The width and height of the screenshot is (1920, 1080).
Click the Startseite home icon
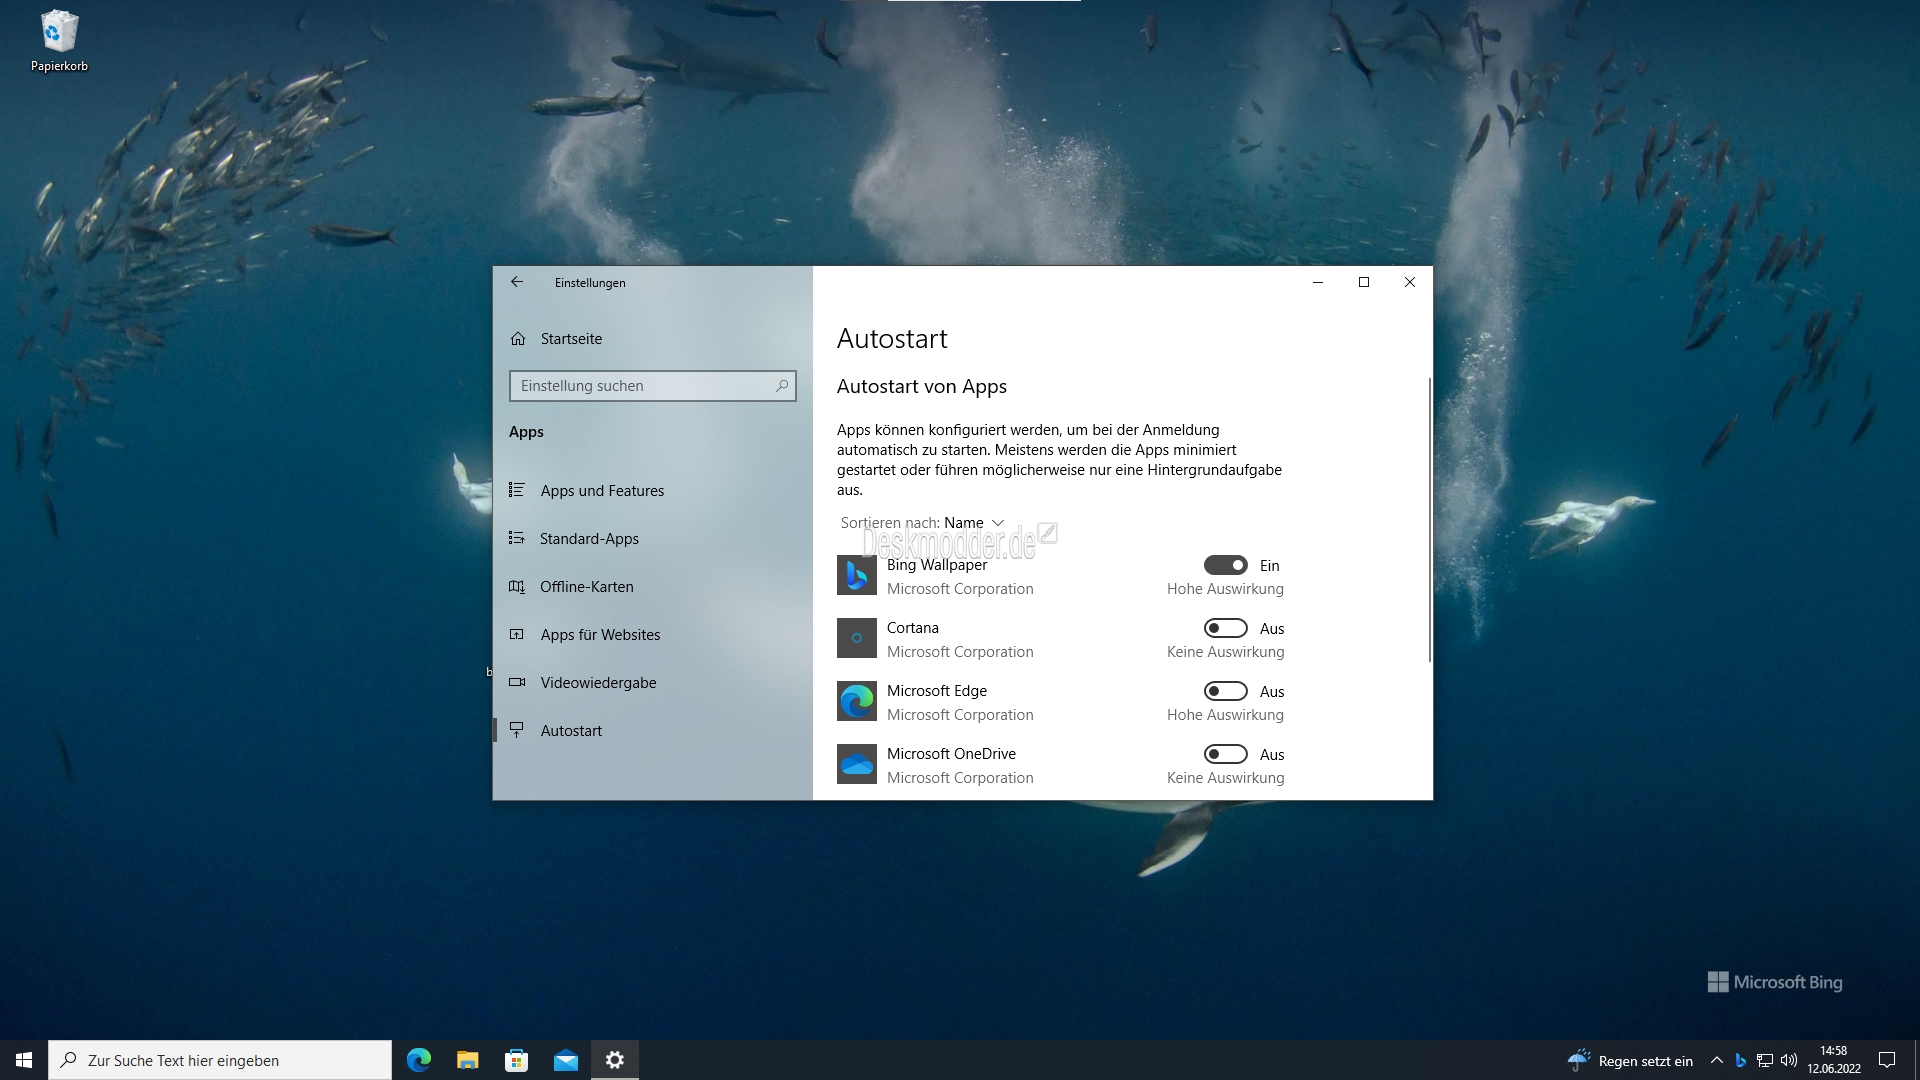[x=518, y=339]
